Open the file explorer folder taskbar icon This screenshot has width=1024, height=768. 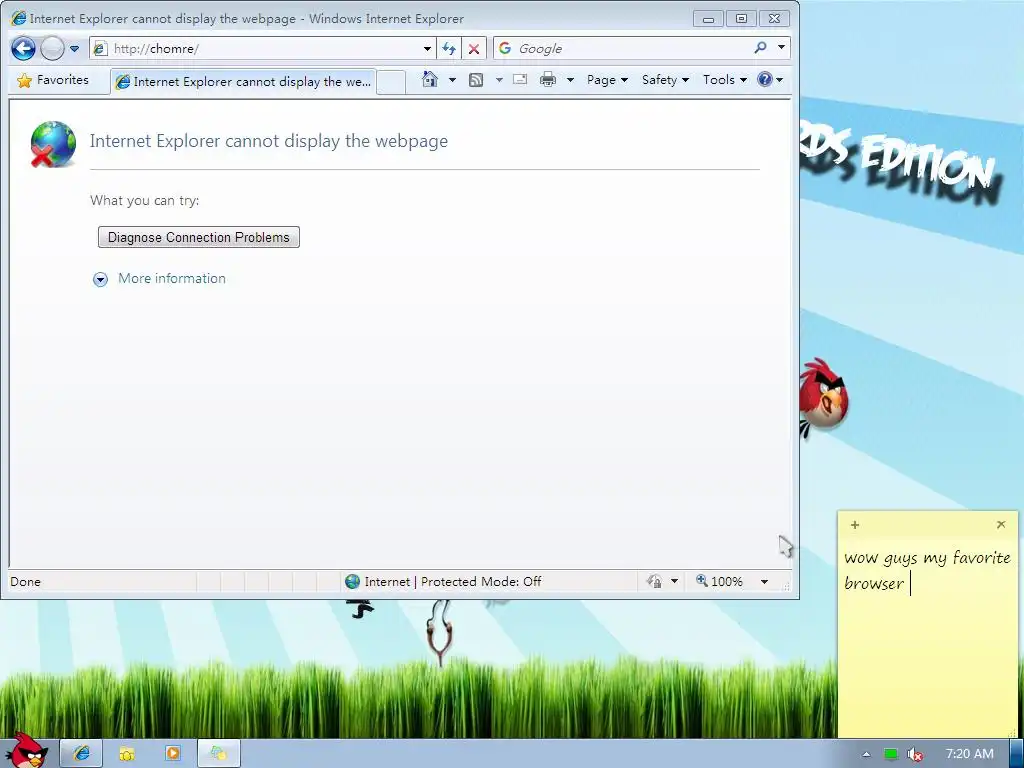127,754
